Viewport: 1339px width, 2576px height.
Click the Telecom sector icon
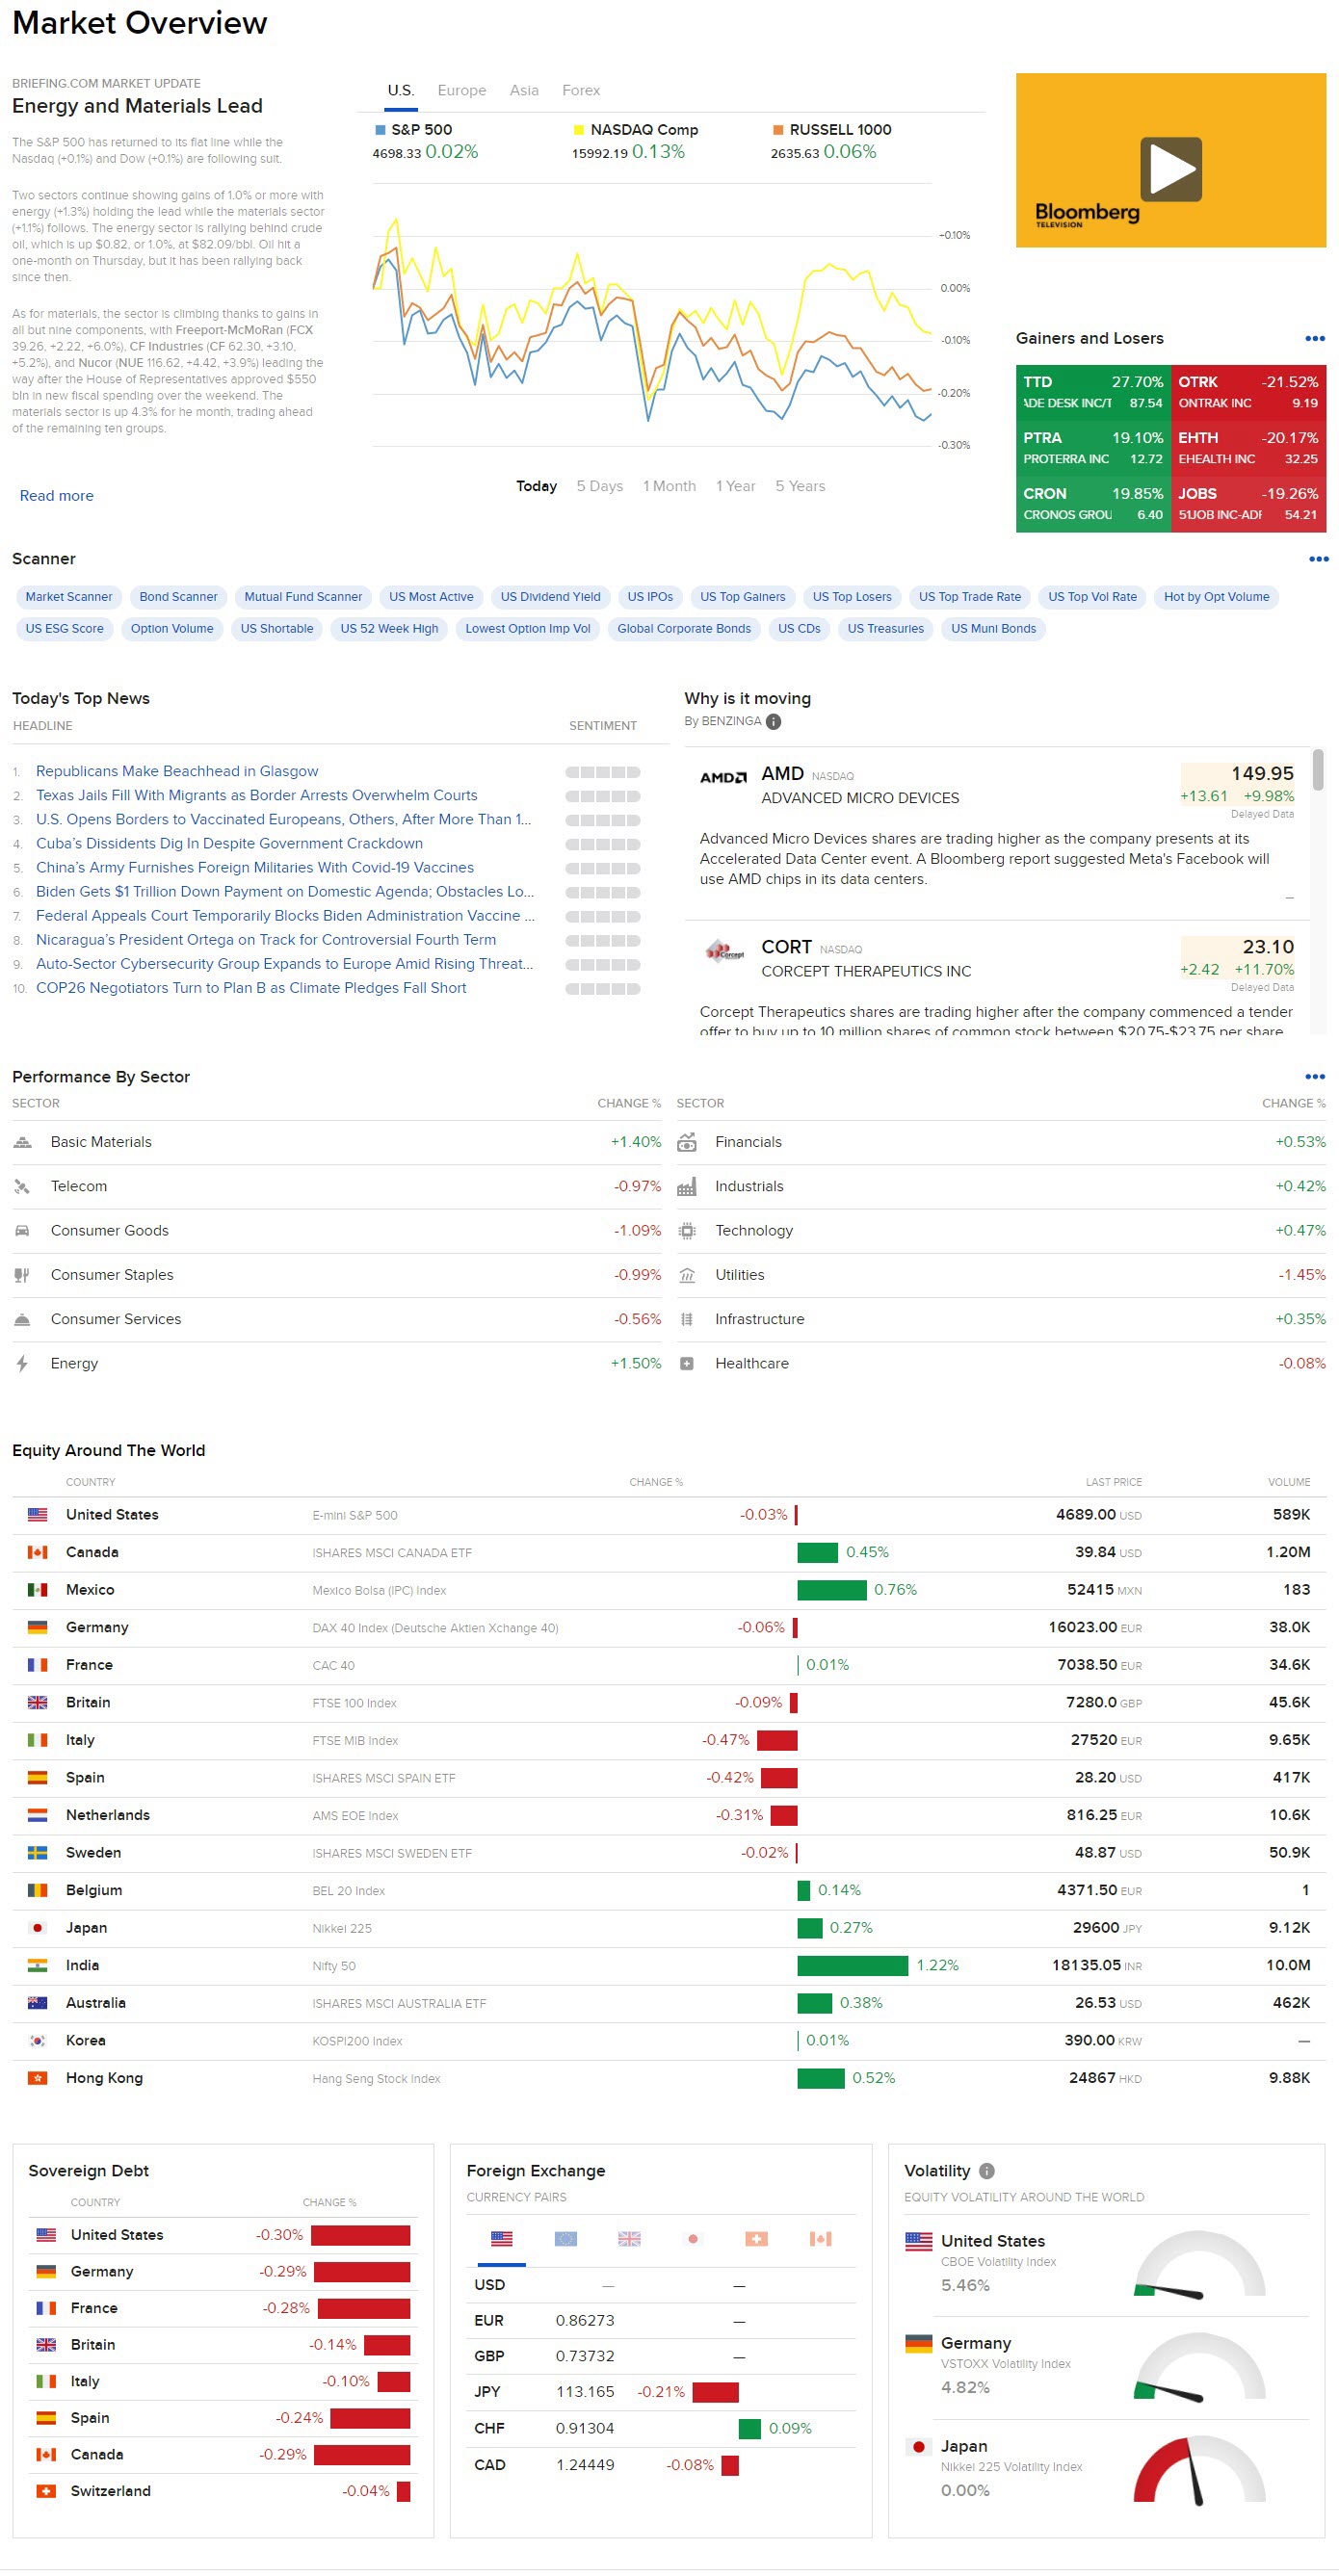pos(22,1186)
